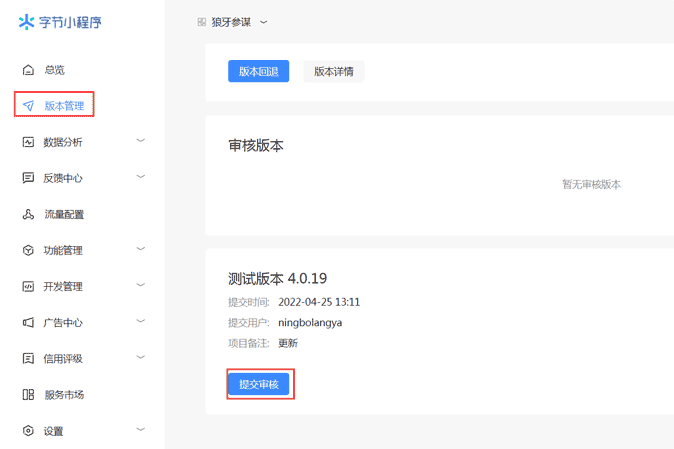The width and height of the screenshot is (674, 449).
Task: Click the 提交时间 label
Action: [248, 302]
